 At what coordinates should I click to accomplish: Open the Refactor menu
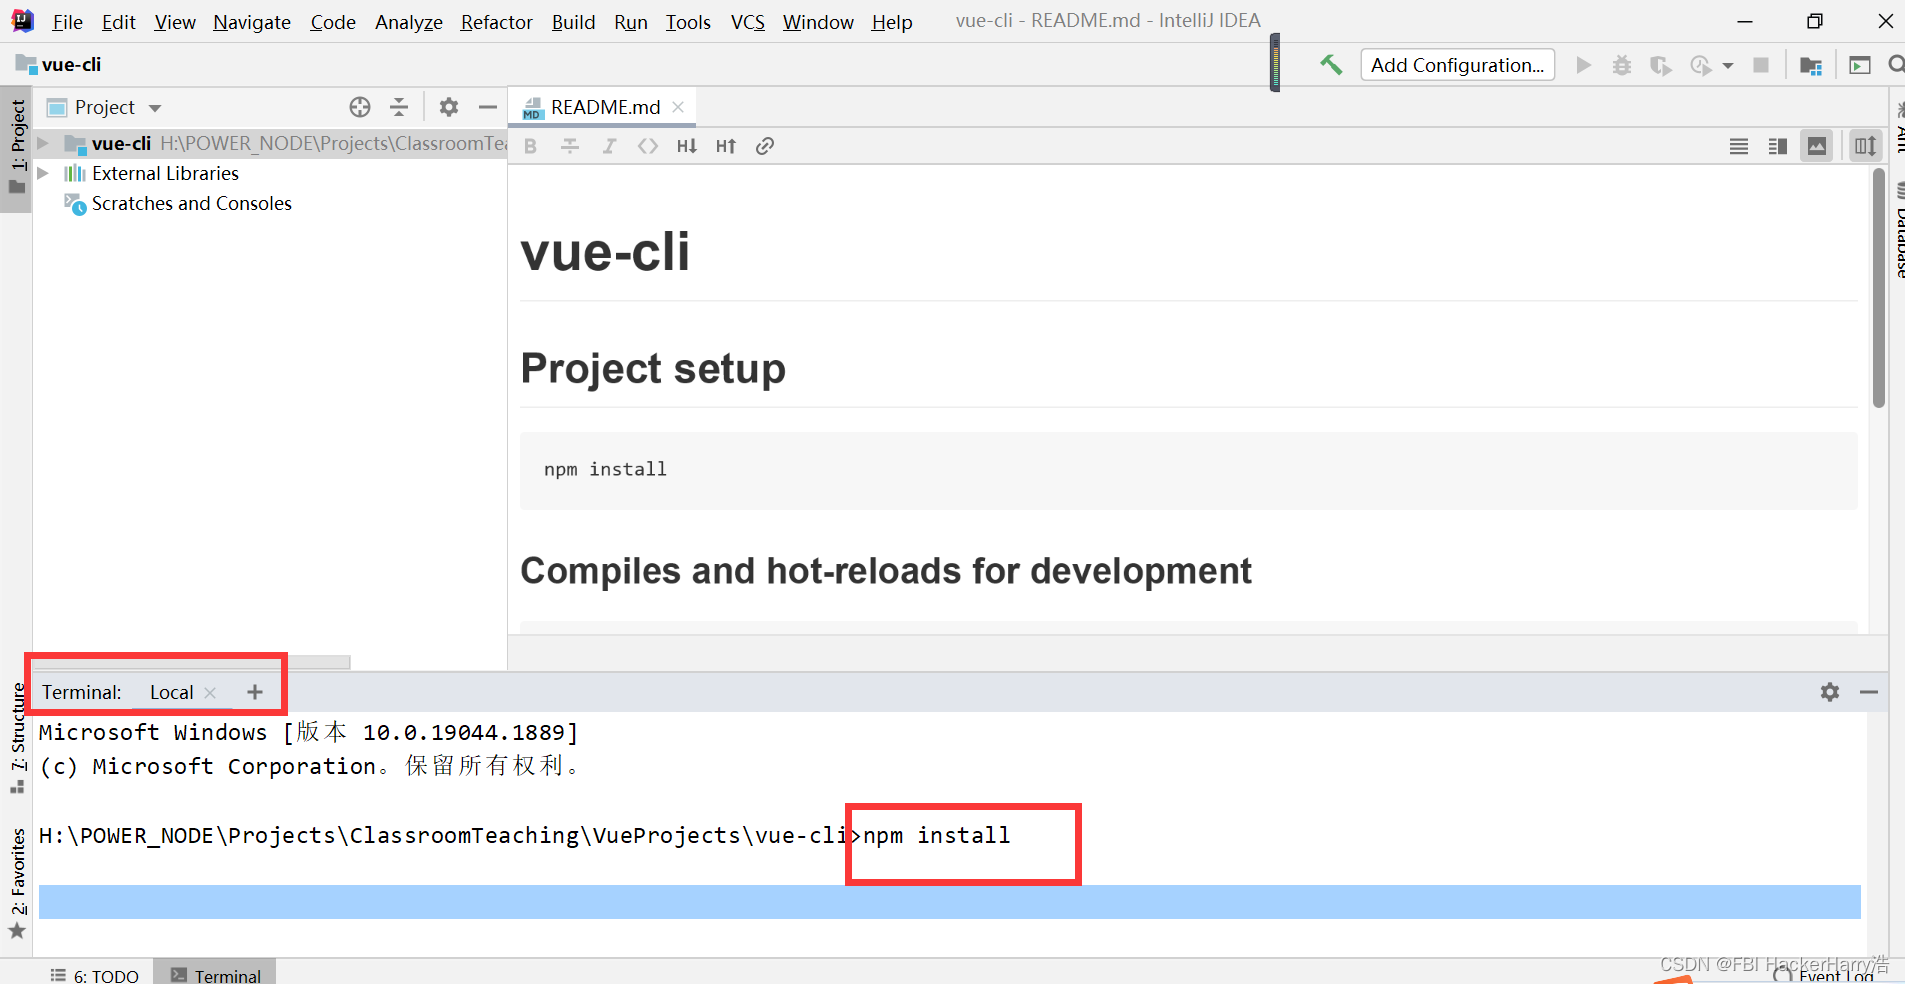coord(496,22)
